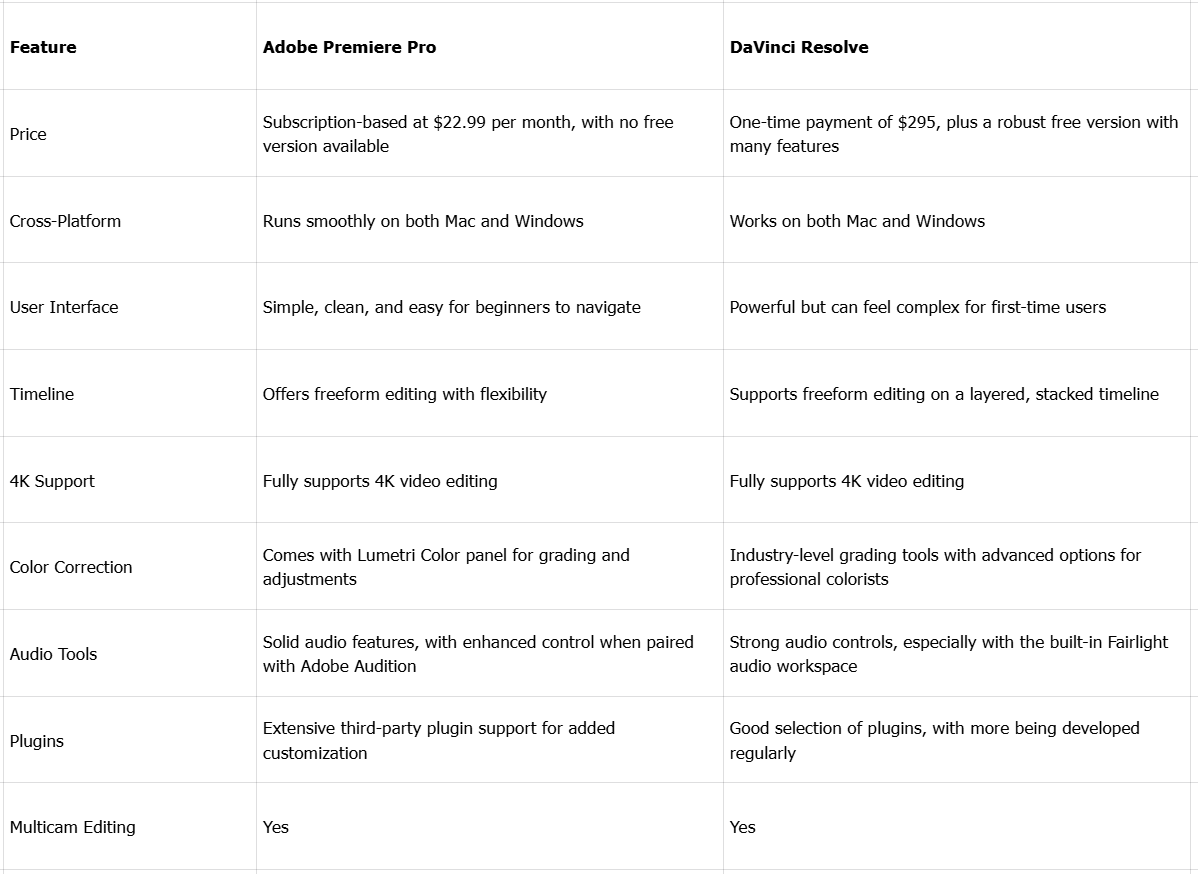Select the "4K Support" row label
Viewport: 1198px width, 874px height.
52,481
